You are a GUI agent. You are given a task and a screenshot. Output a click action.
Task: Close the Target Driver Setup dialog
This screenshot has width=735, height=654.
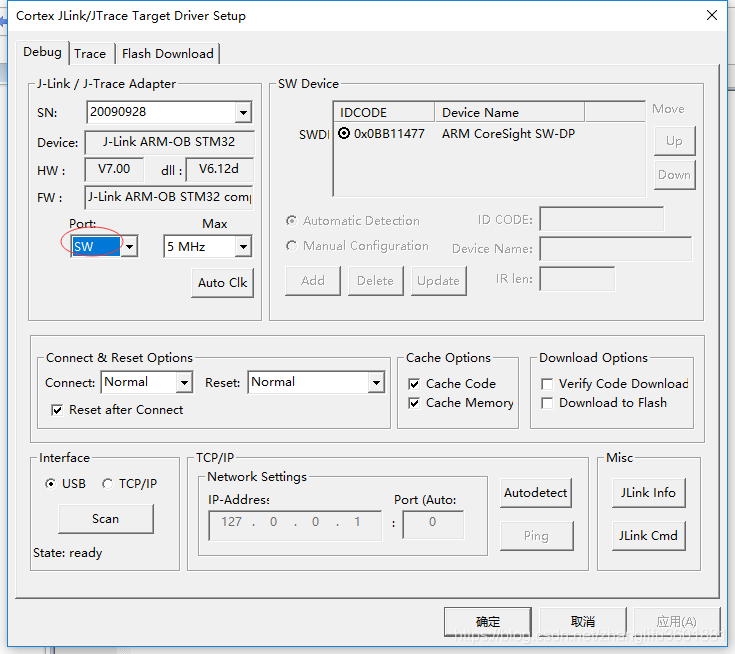pyautogui.click(x=712, y=15)
